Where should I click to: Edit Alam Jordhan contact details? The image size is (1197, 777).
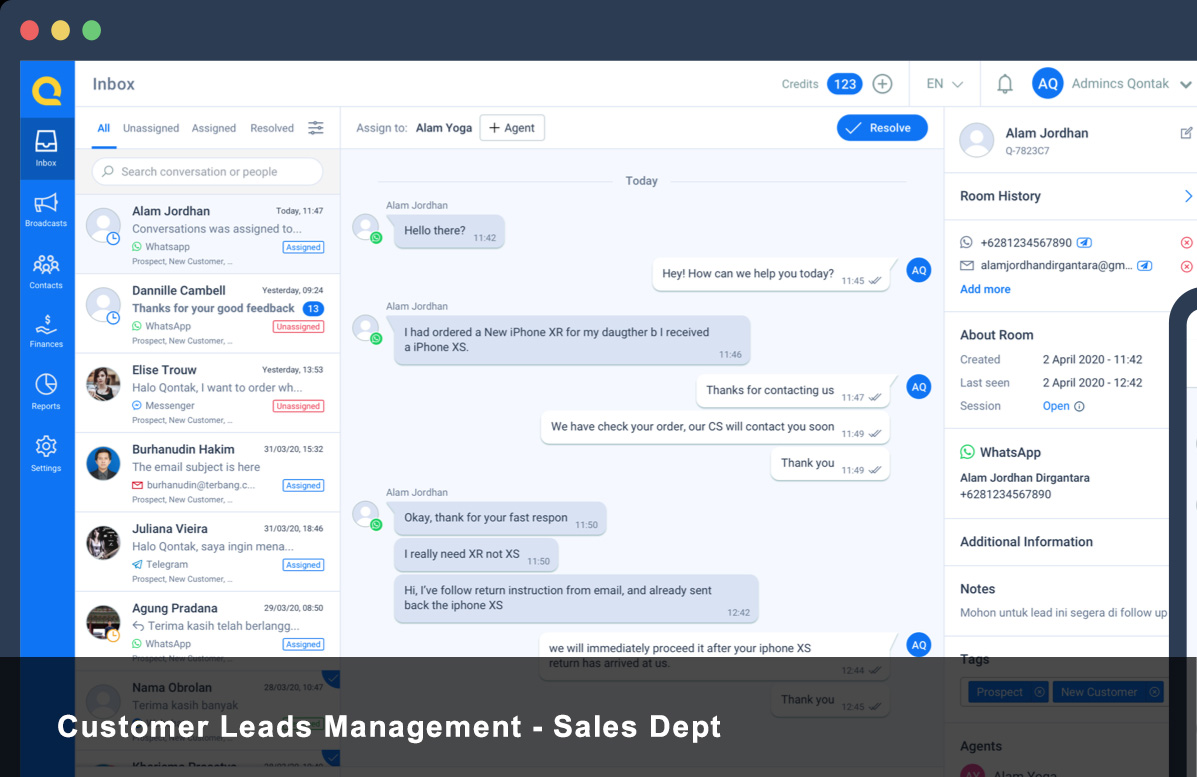1186,133
